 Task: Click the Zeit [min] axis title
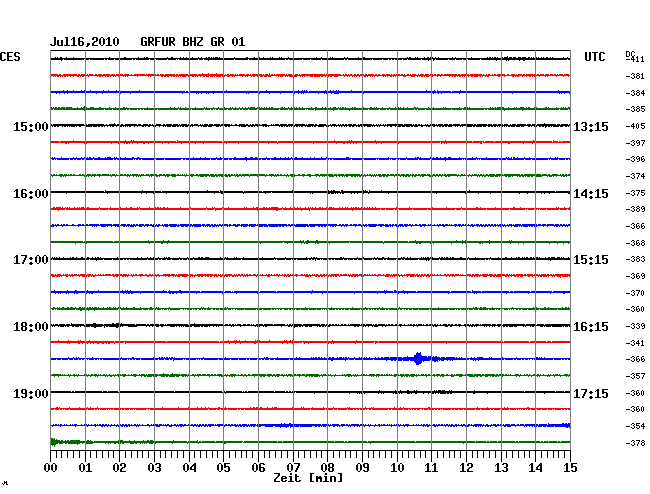point(308,478)
